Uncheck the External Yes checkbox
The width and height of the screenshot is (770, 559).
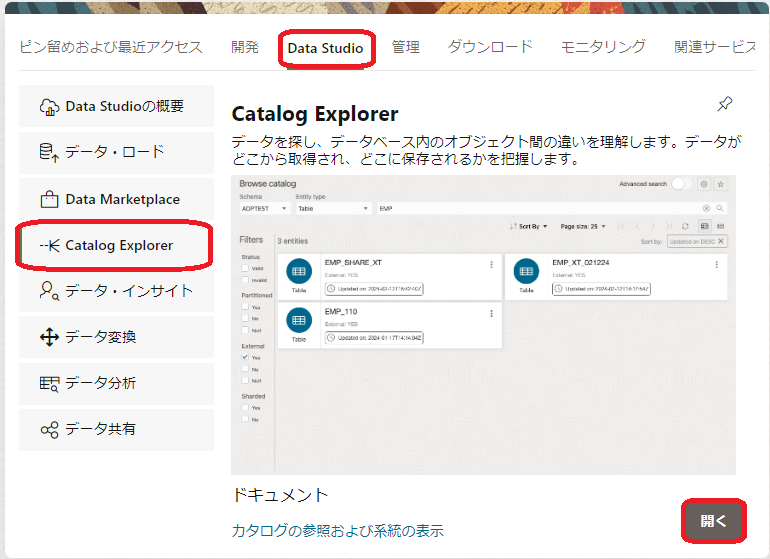point(246,356)
